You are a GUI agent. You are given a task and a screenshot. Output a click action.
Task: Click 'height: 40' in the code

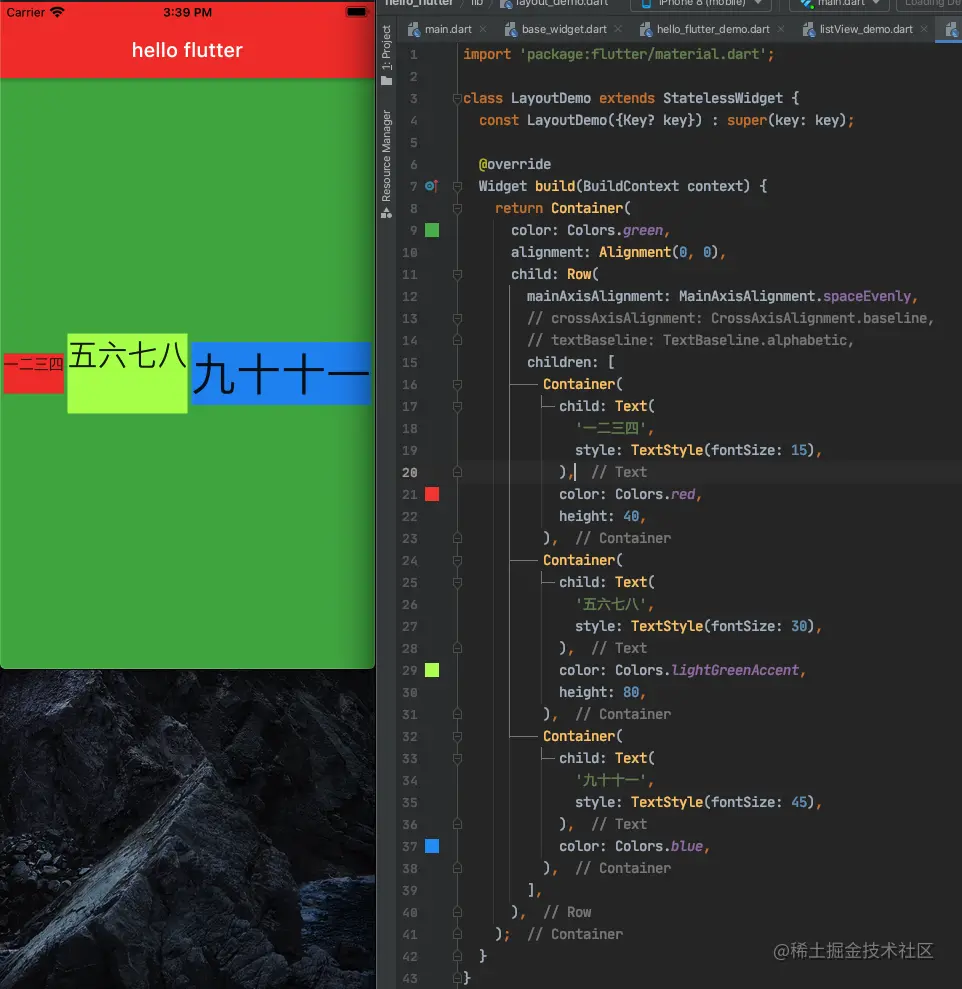click(599, 516)
